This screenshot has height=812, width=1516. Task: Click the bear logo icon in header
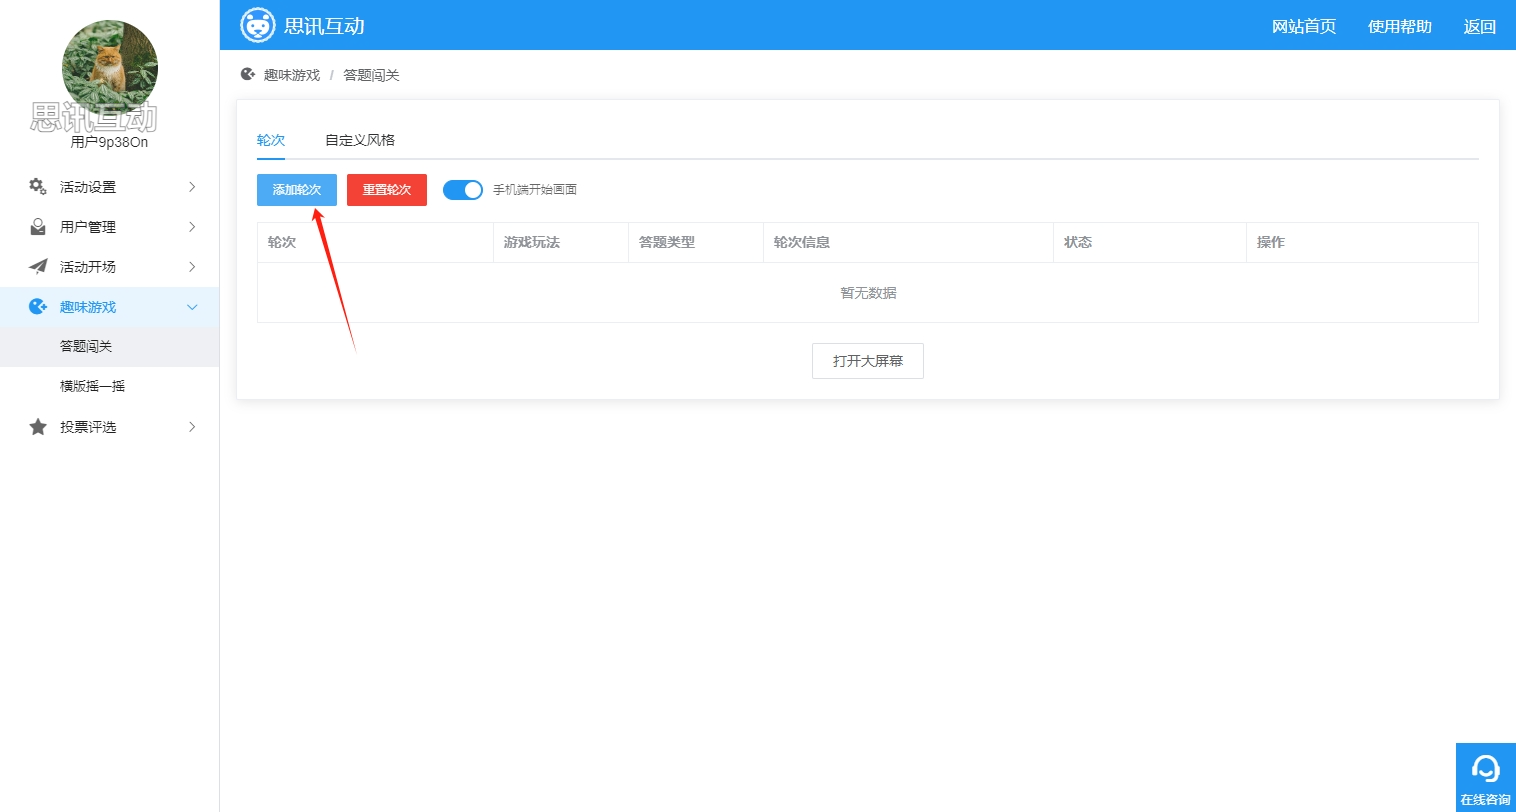pyautogui.click(x=257, y=25)
